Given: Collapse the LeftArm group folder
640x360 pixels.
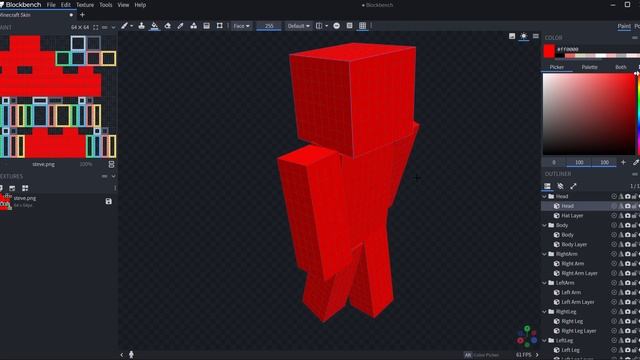Looking at the screenshot, I should click(x=544, y=283).
